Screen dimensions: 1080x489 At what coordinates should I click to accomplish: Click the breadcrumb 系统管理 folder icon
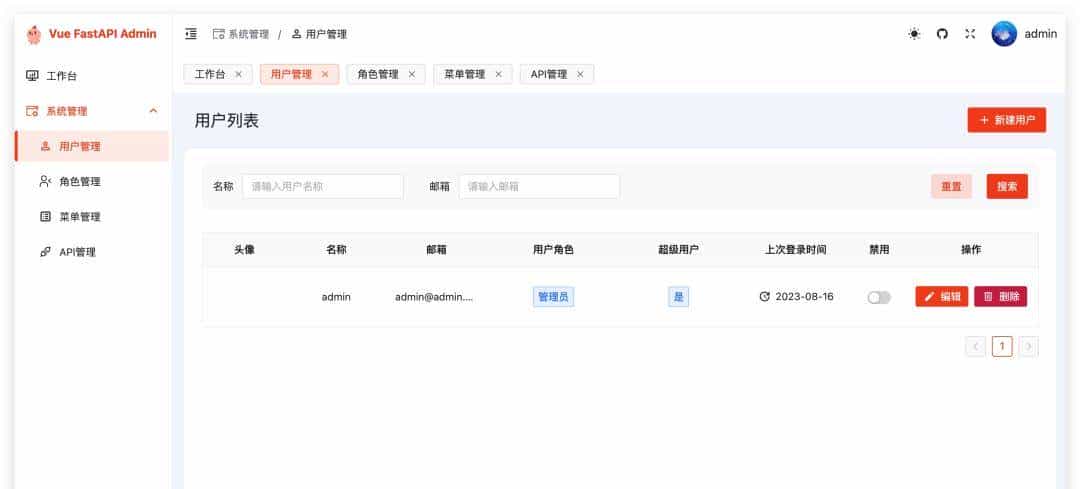click(218, 34)
